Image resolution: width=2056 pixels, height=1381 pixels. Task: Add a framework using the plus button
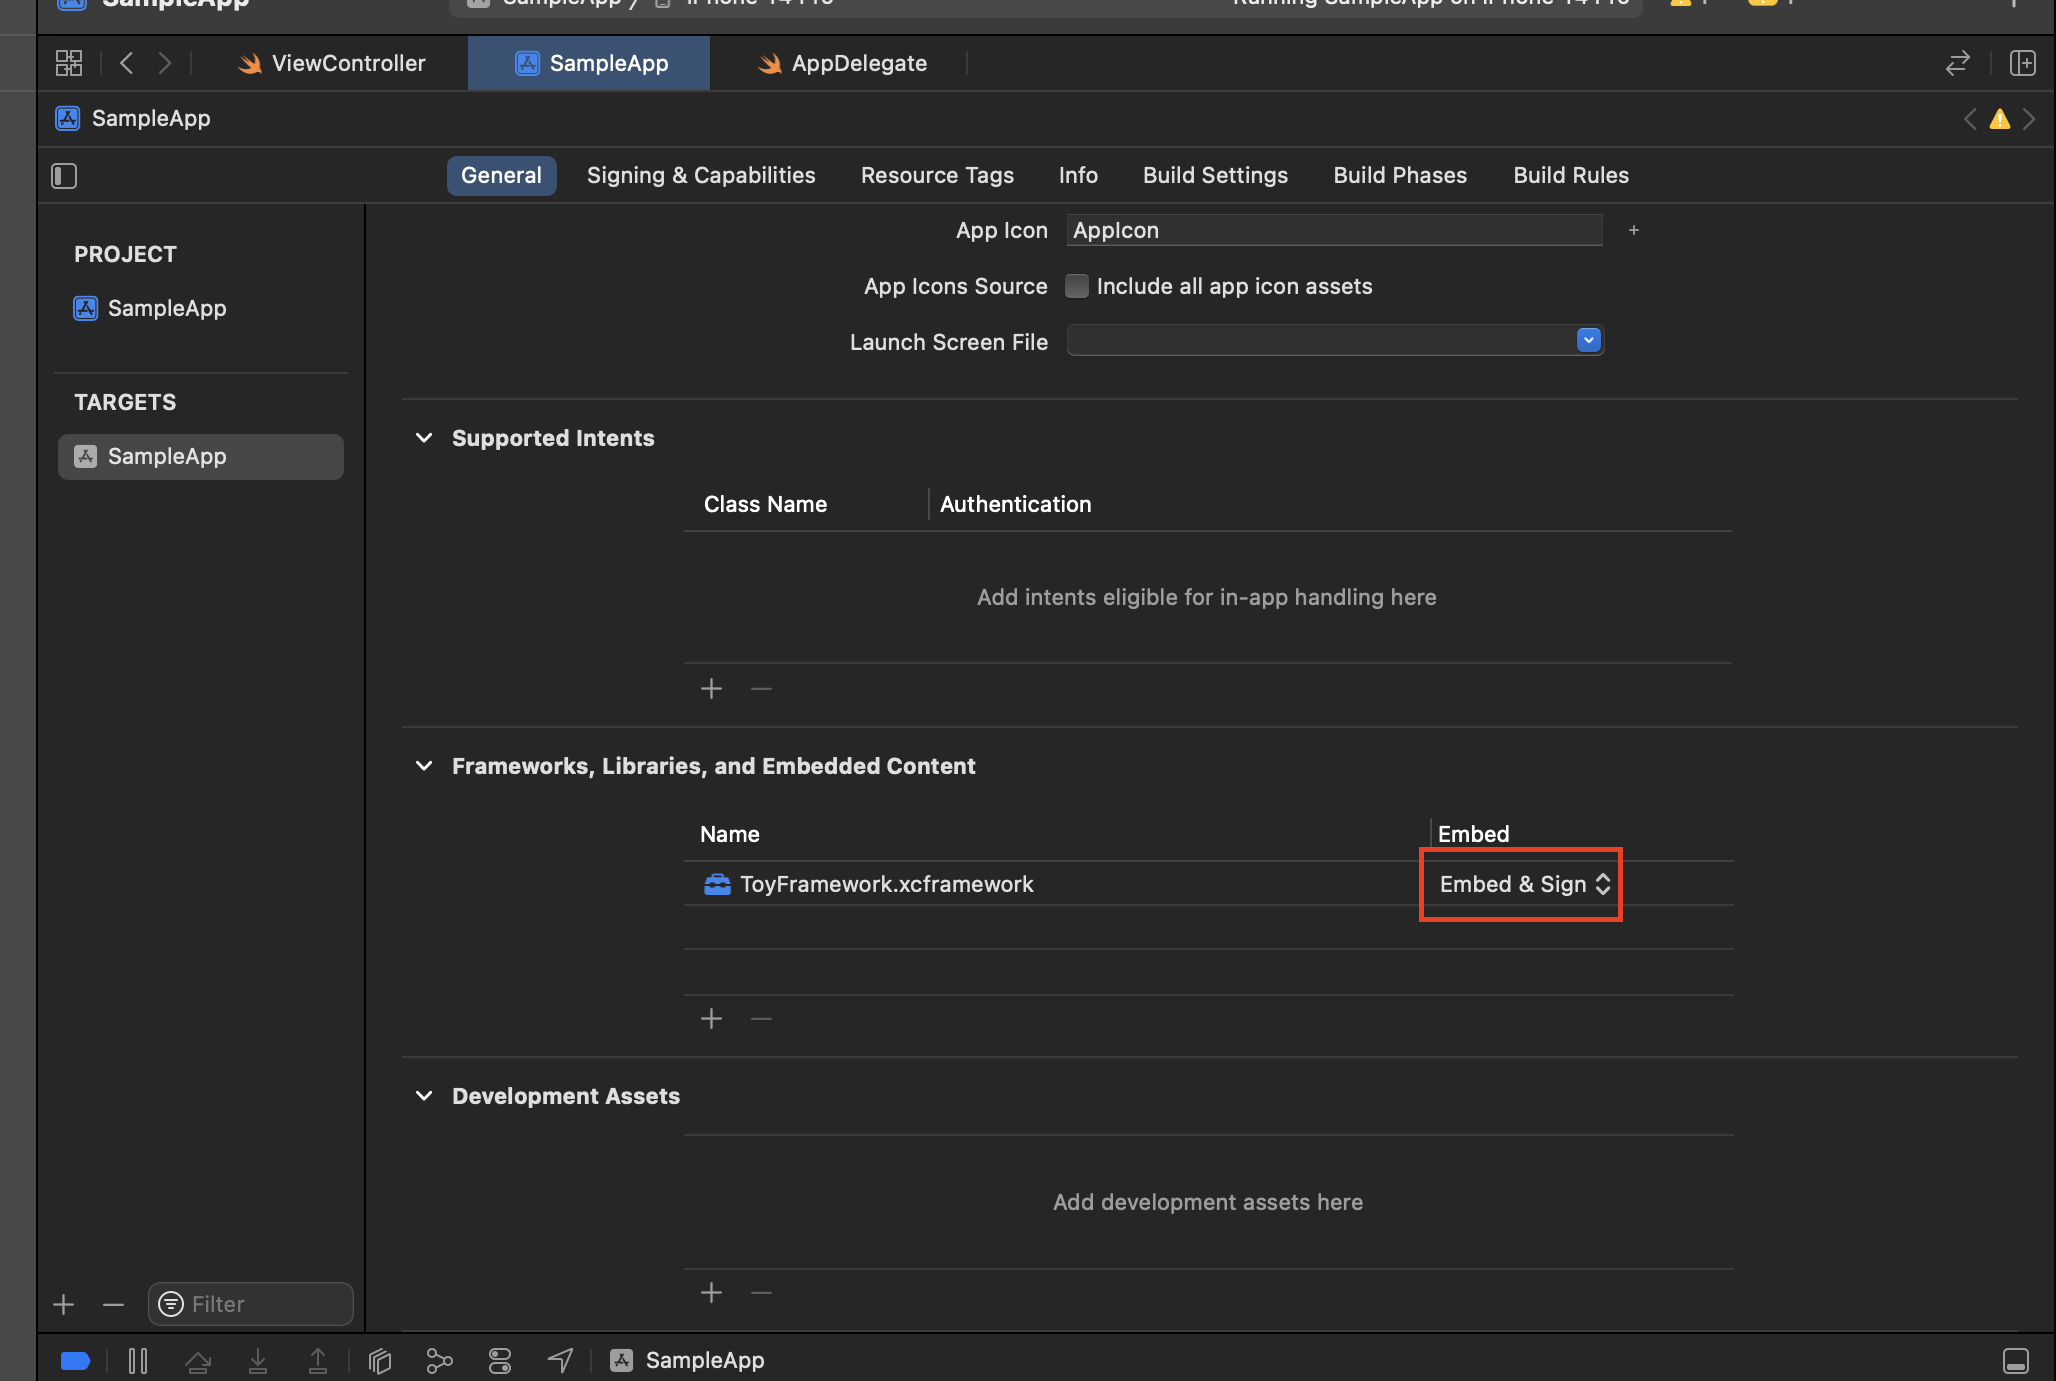click(711, 1019)
